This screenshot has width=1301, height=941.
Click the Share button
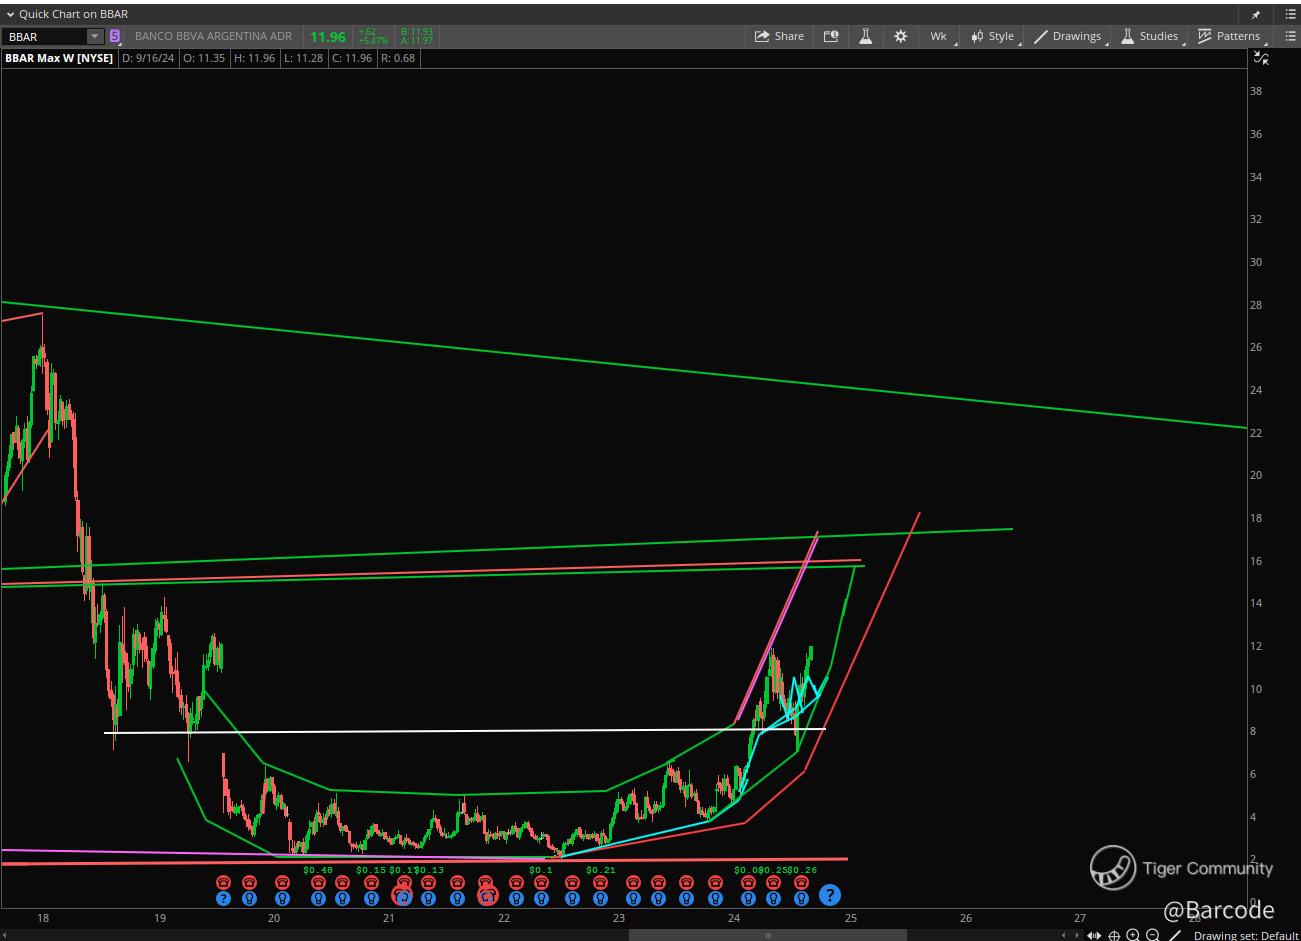[x=780, y=36]
